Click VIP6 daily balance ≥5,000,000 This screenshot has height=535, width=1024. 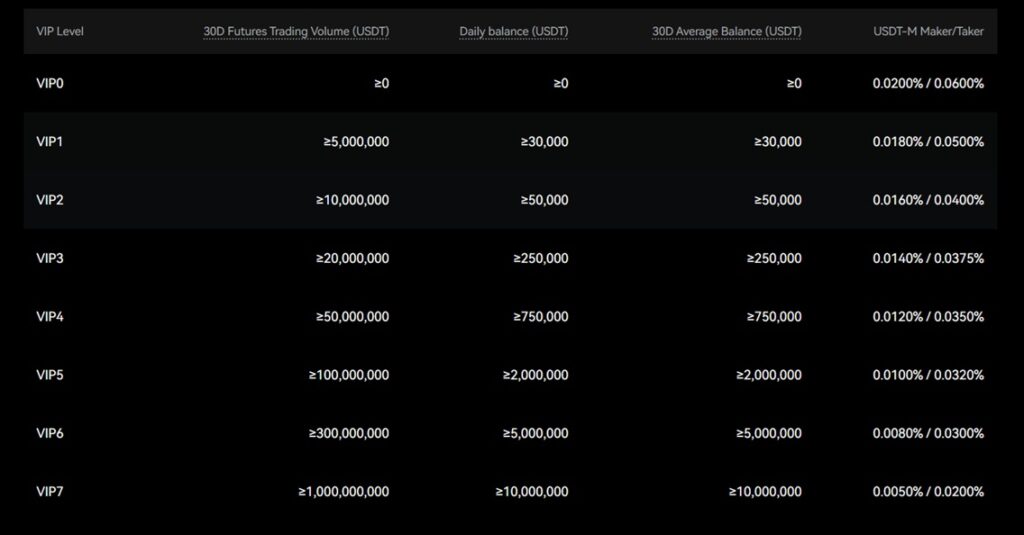536,433
